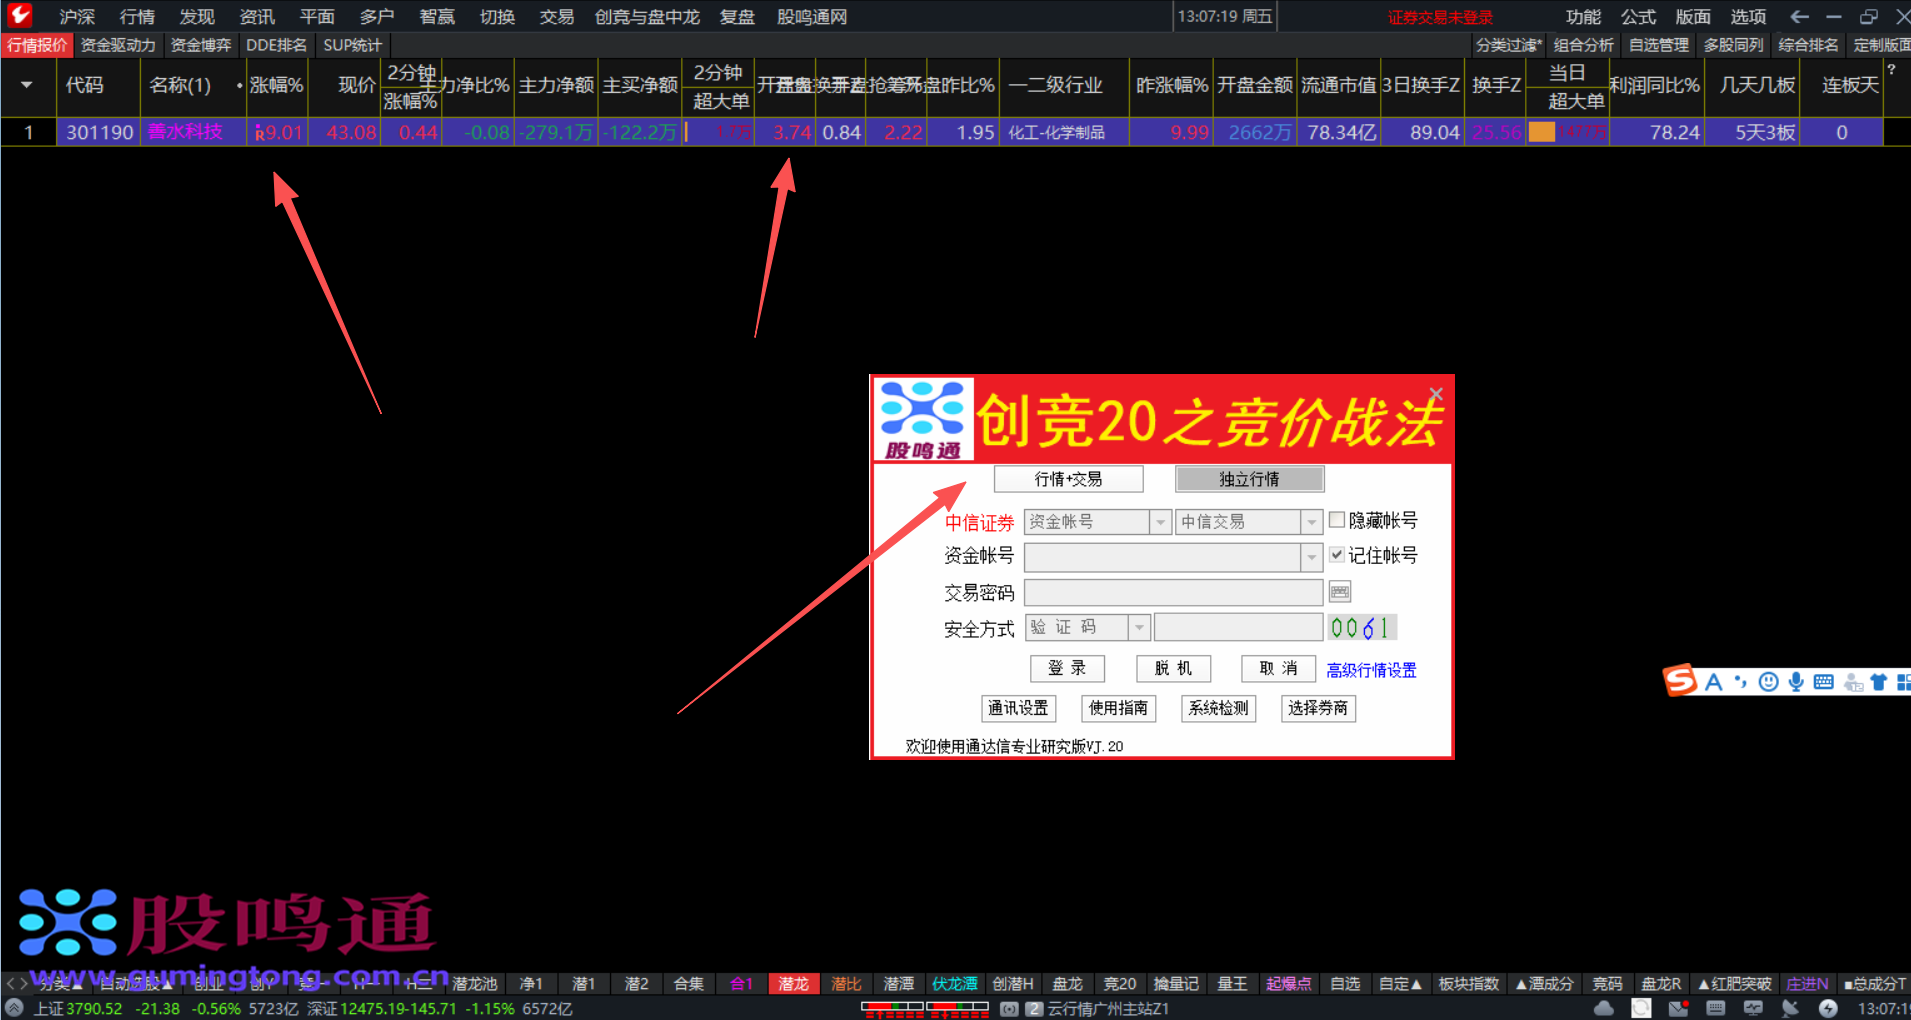This screenshot has width=1911, height=1020.
Task: Open the 验证码 security method dropdown
Action: pyautogui.click(x=1139, y=627)
